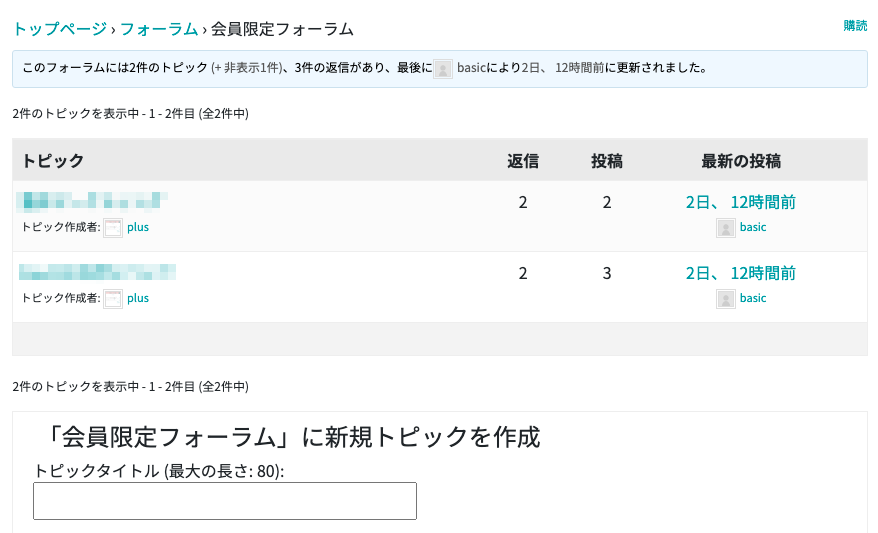Subscribe using the 購読 link

[855, 26]
